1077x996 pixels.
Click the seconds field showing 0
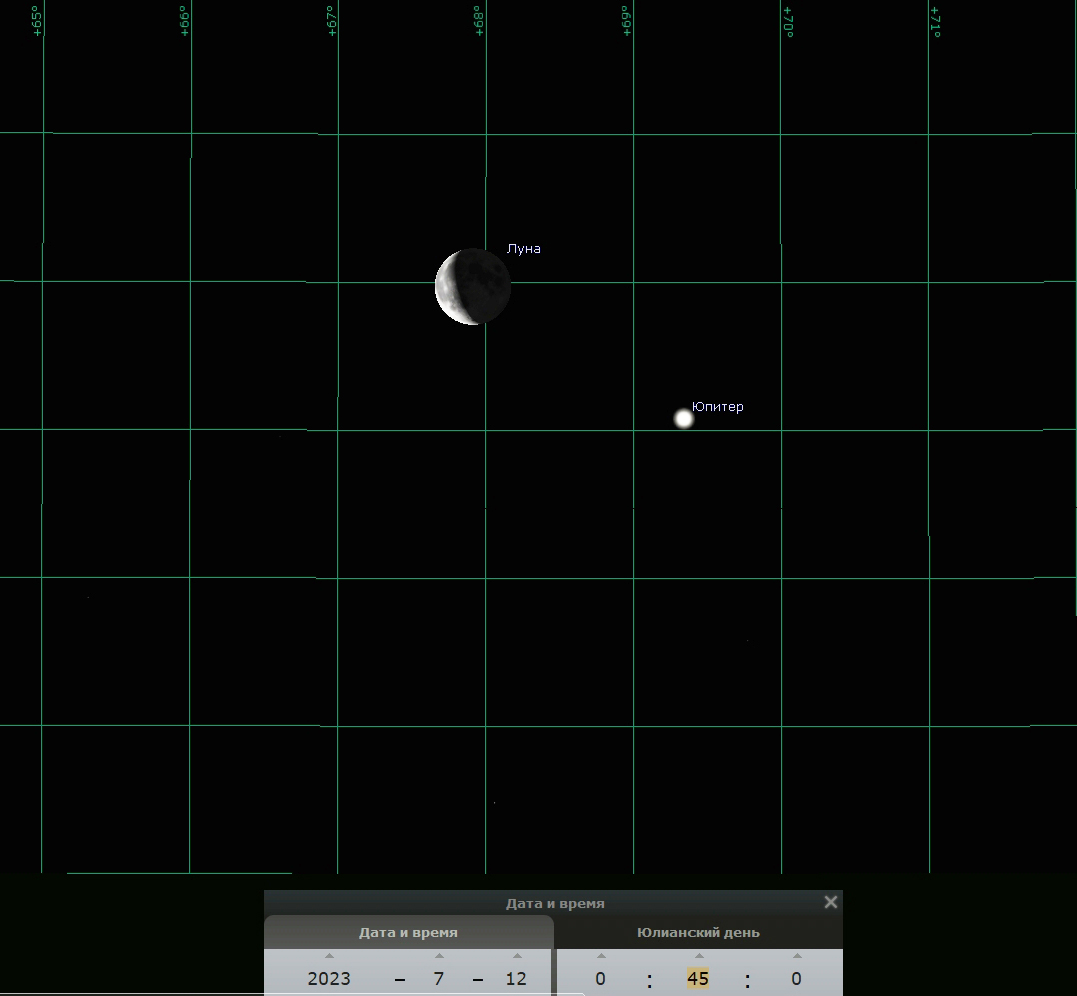tap(796, 978)
